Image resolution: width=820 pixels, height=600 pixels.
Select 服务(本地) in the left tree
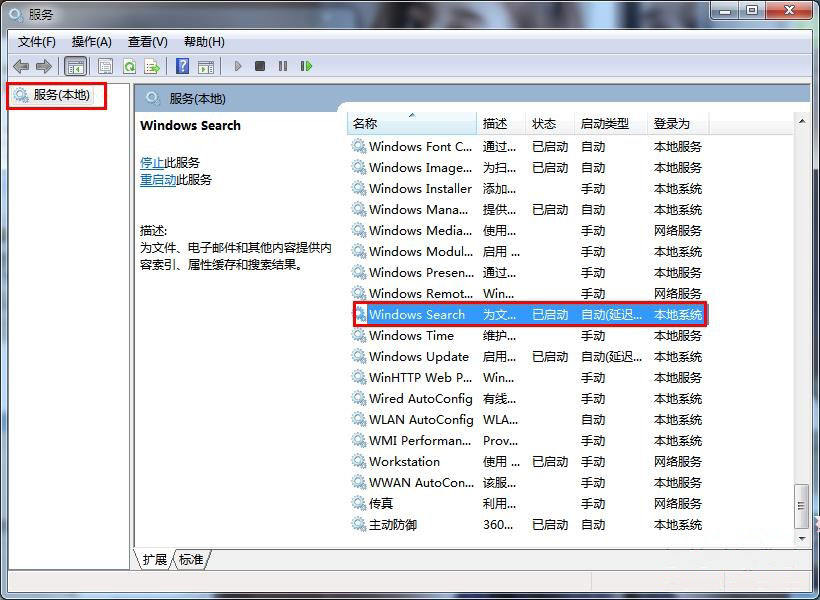click(x=62, y=95)
